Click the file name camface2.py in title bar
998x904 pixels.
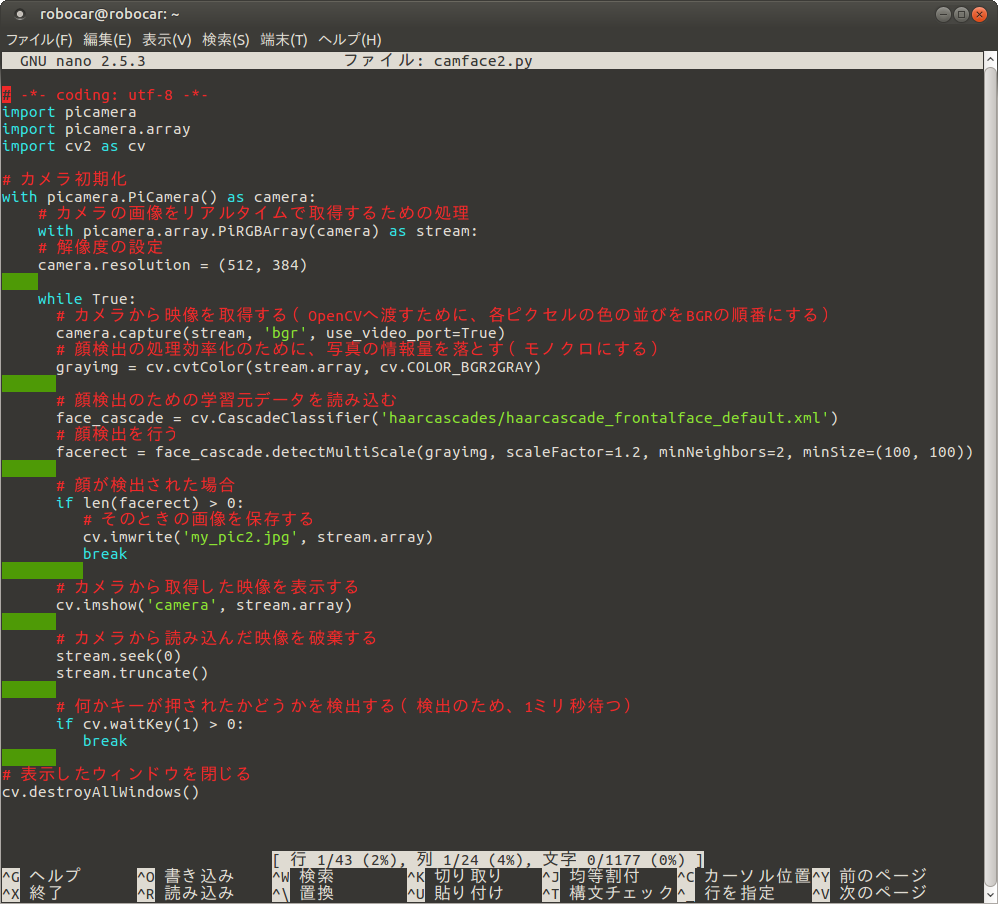click(483, 61)
